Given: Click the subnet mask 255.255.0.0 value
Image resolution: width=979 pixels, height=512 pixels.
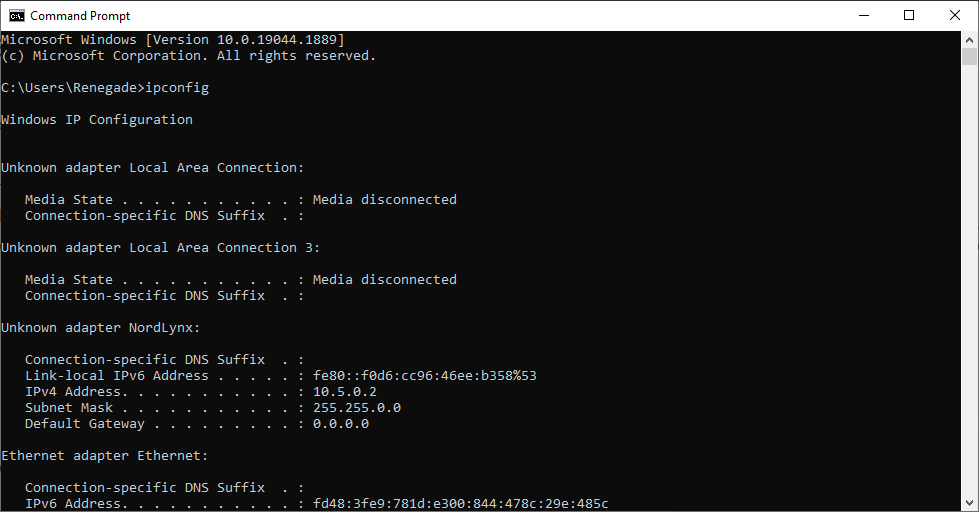Looking at the screenshot, I should (357, 408).
